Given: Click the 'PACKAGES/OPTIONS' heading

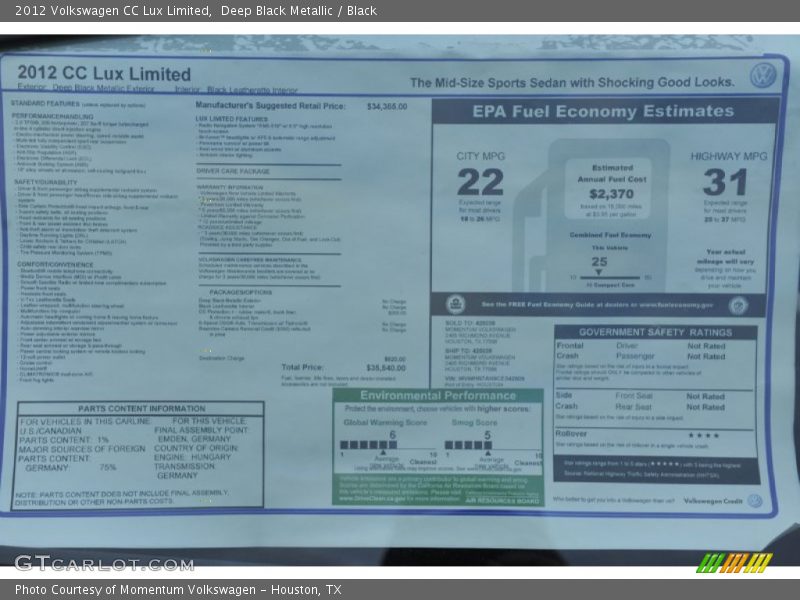Looking at the screenshot, I should tap(241, 292).
